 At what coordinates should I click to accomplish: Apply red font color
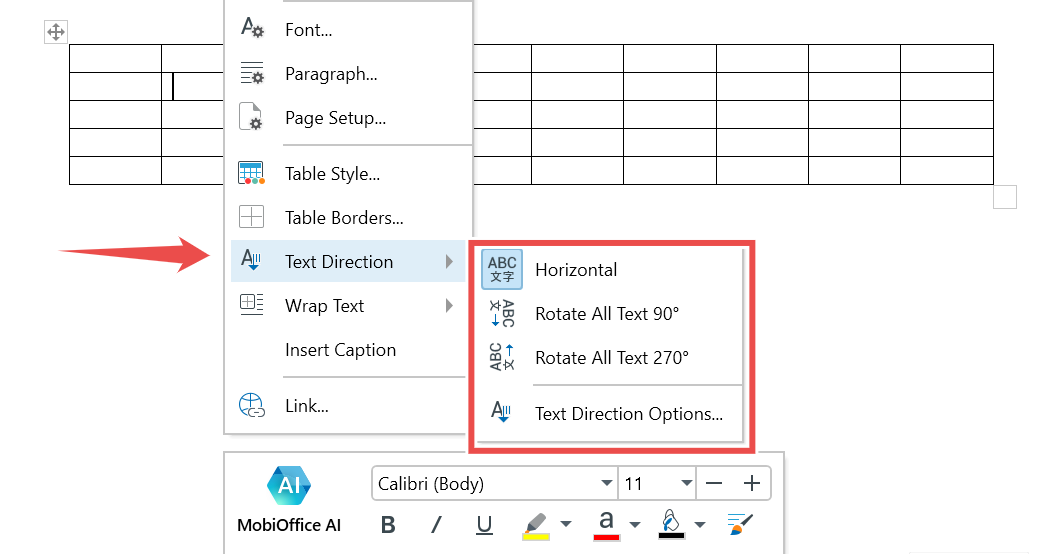(x=606, y=526)
